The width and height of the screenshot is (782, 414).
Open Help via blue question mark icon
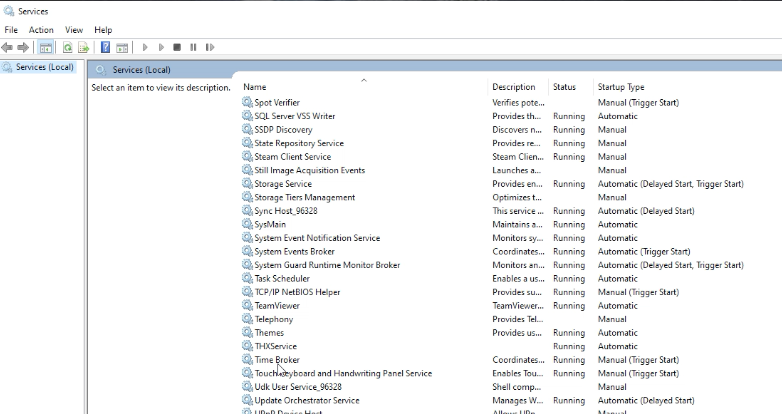pyautogui.click(x=105, y=47)
